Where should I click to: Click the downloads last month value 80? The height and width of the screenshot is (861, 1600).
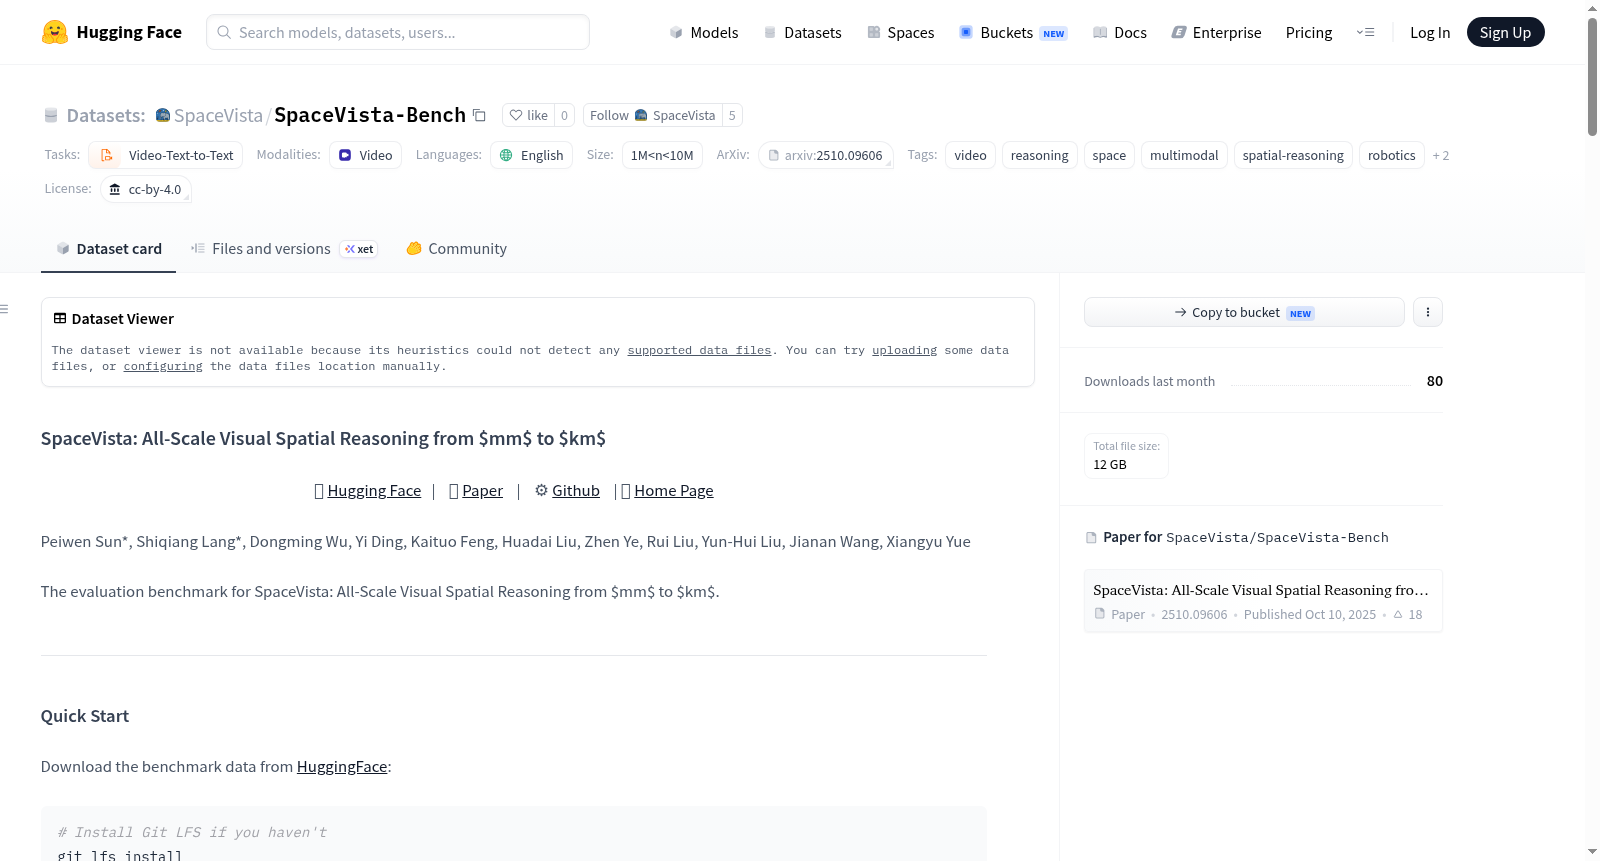[1435, 381]
